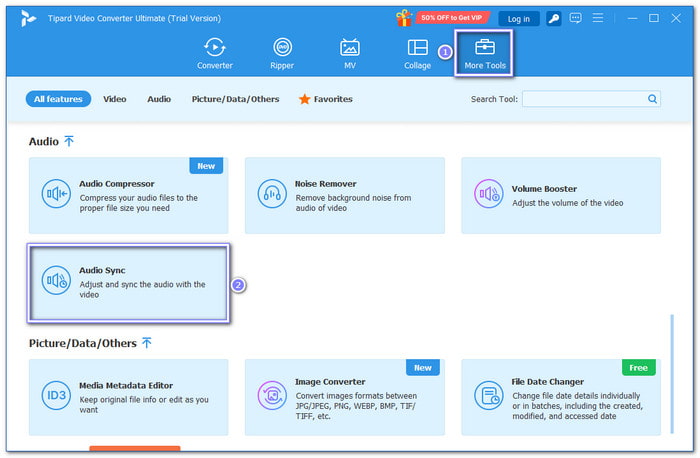Open the Volume Booster tool title
Screen dimensions: 700x458
[x=544, y=189]
